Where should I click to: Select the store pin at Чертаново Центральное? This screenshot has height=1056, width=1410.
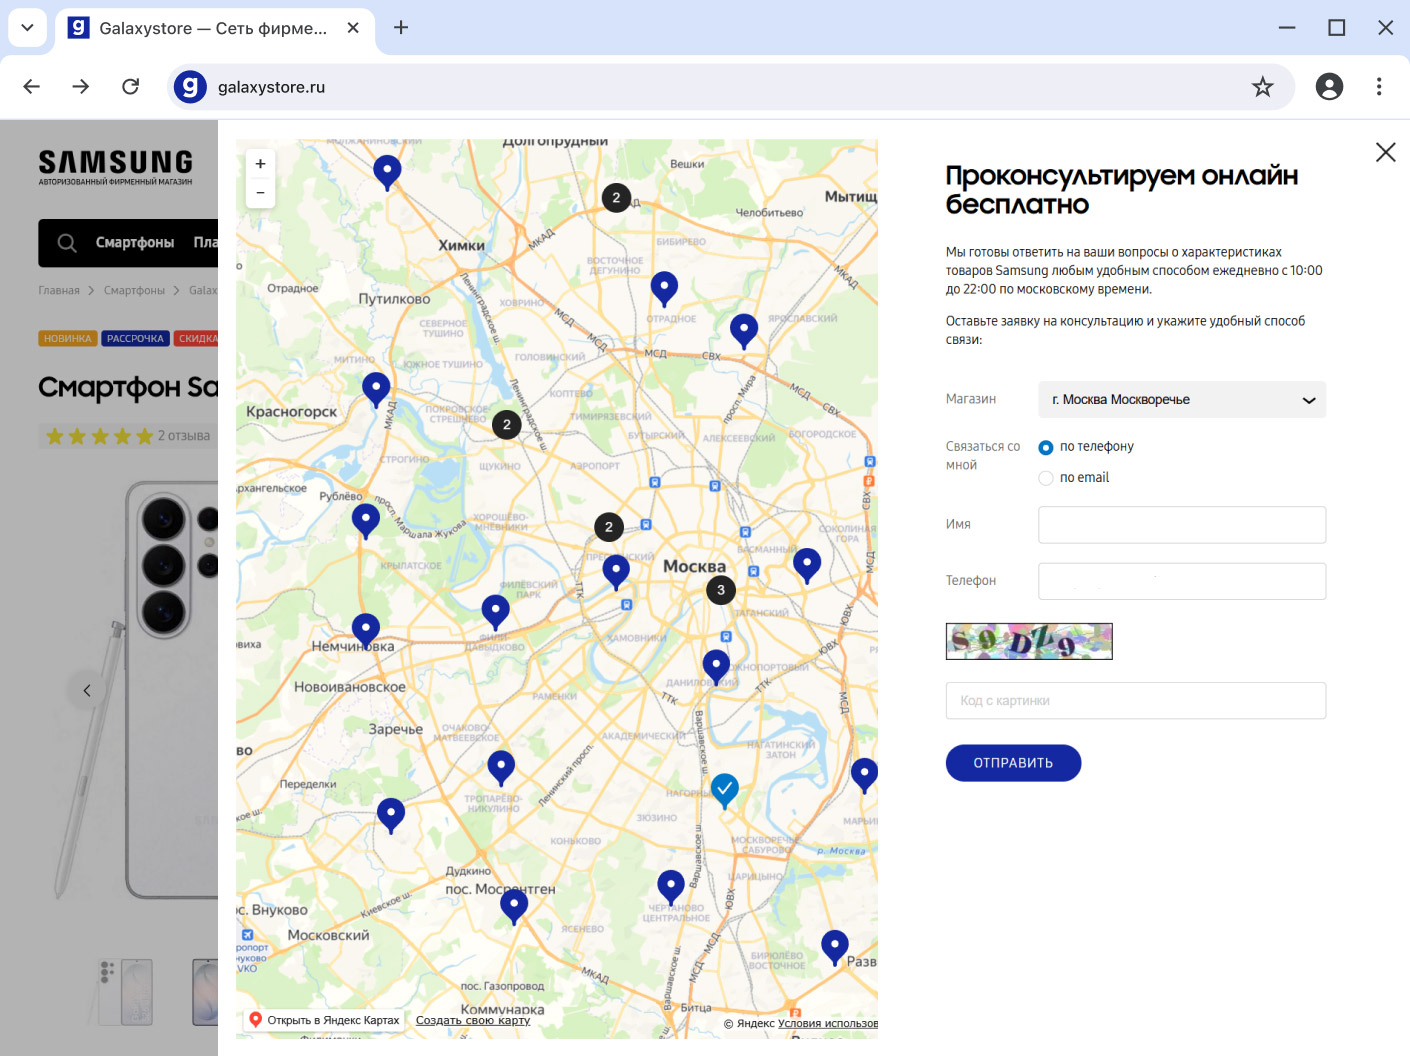[x=671, y=888]
